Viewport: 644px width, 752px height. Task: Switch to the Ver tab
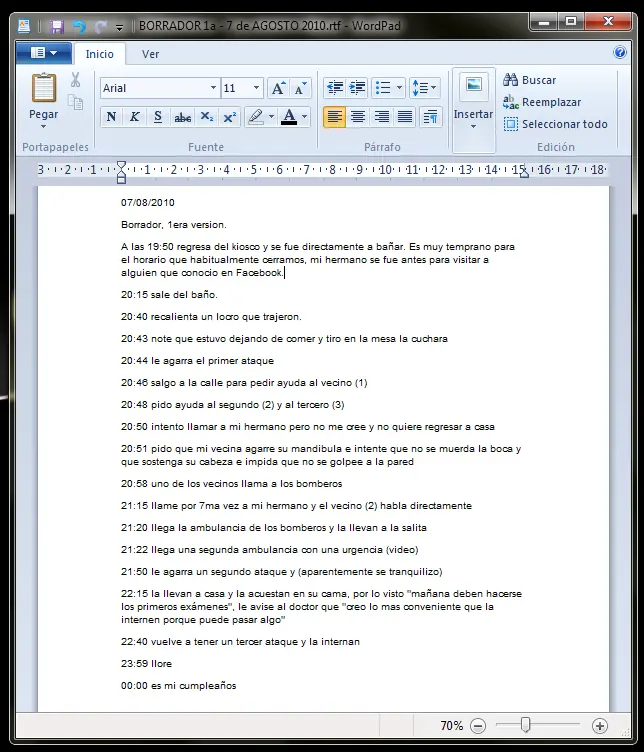click(x=150, y=54)
